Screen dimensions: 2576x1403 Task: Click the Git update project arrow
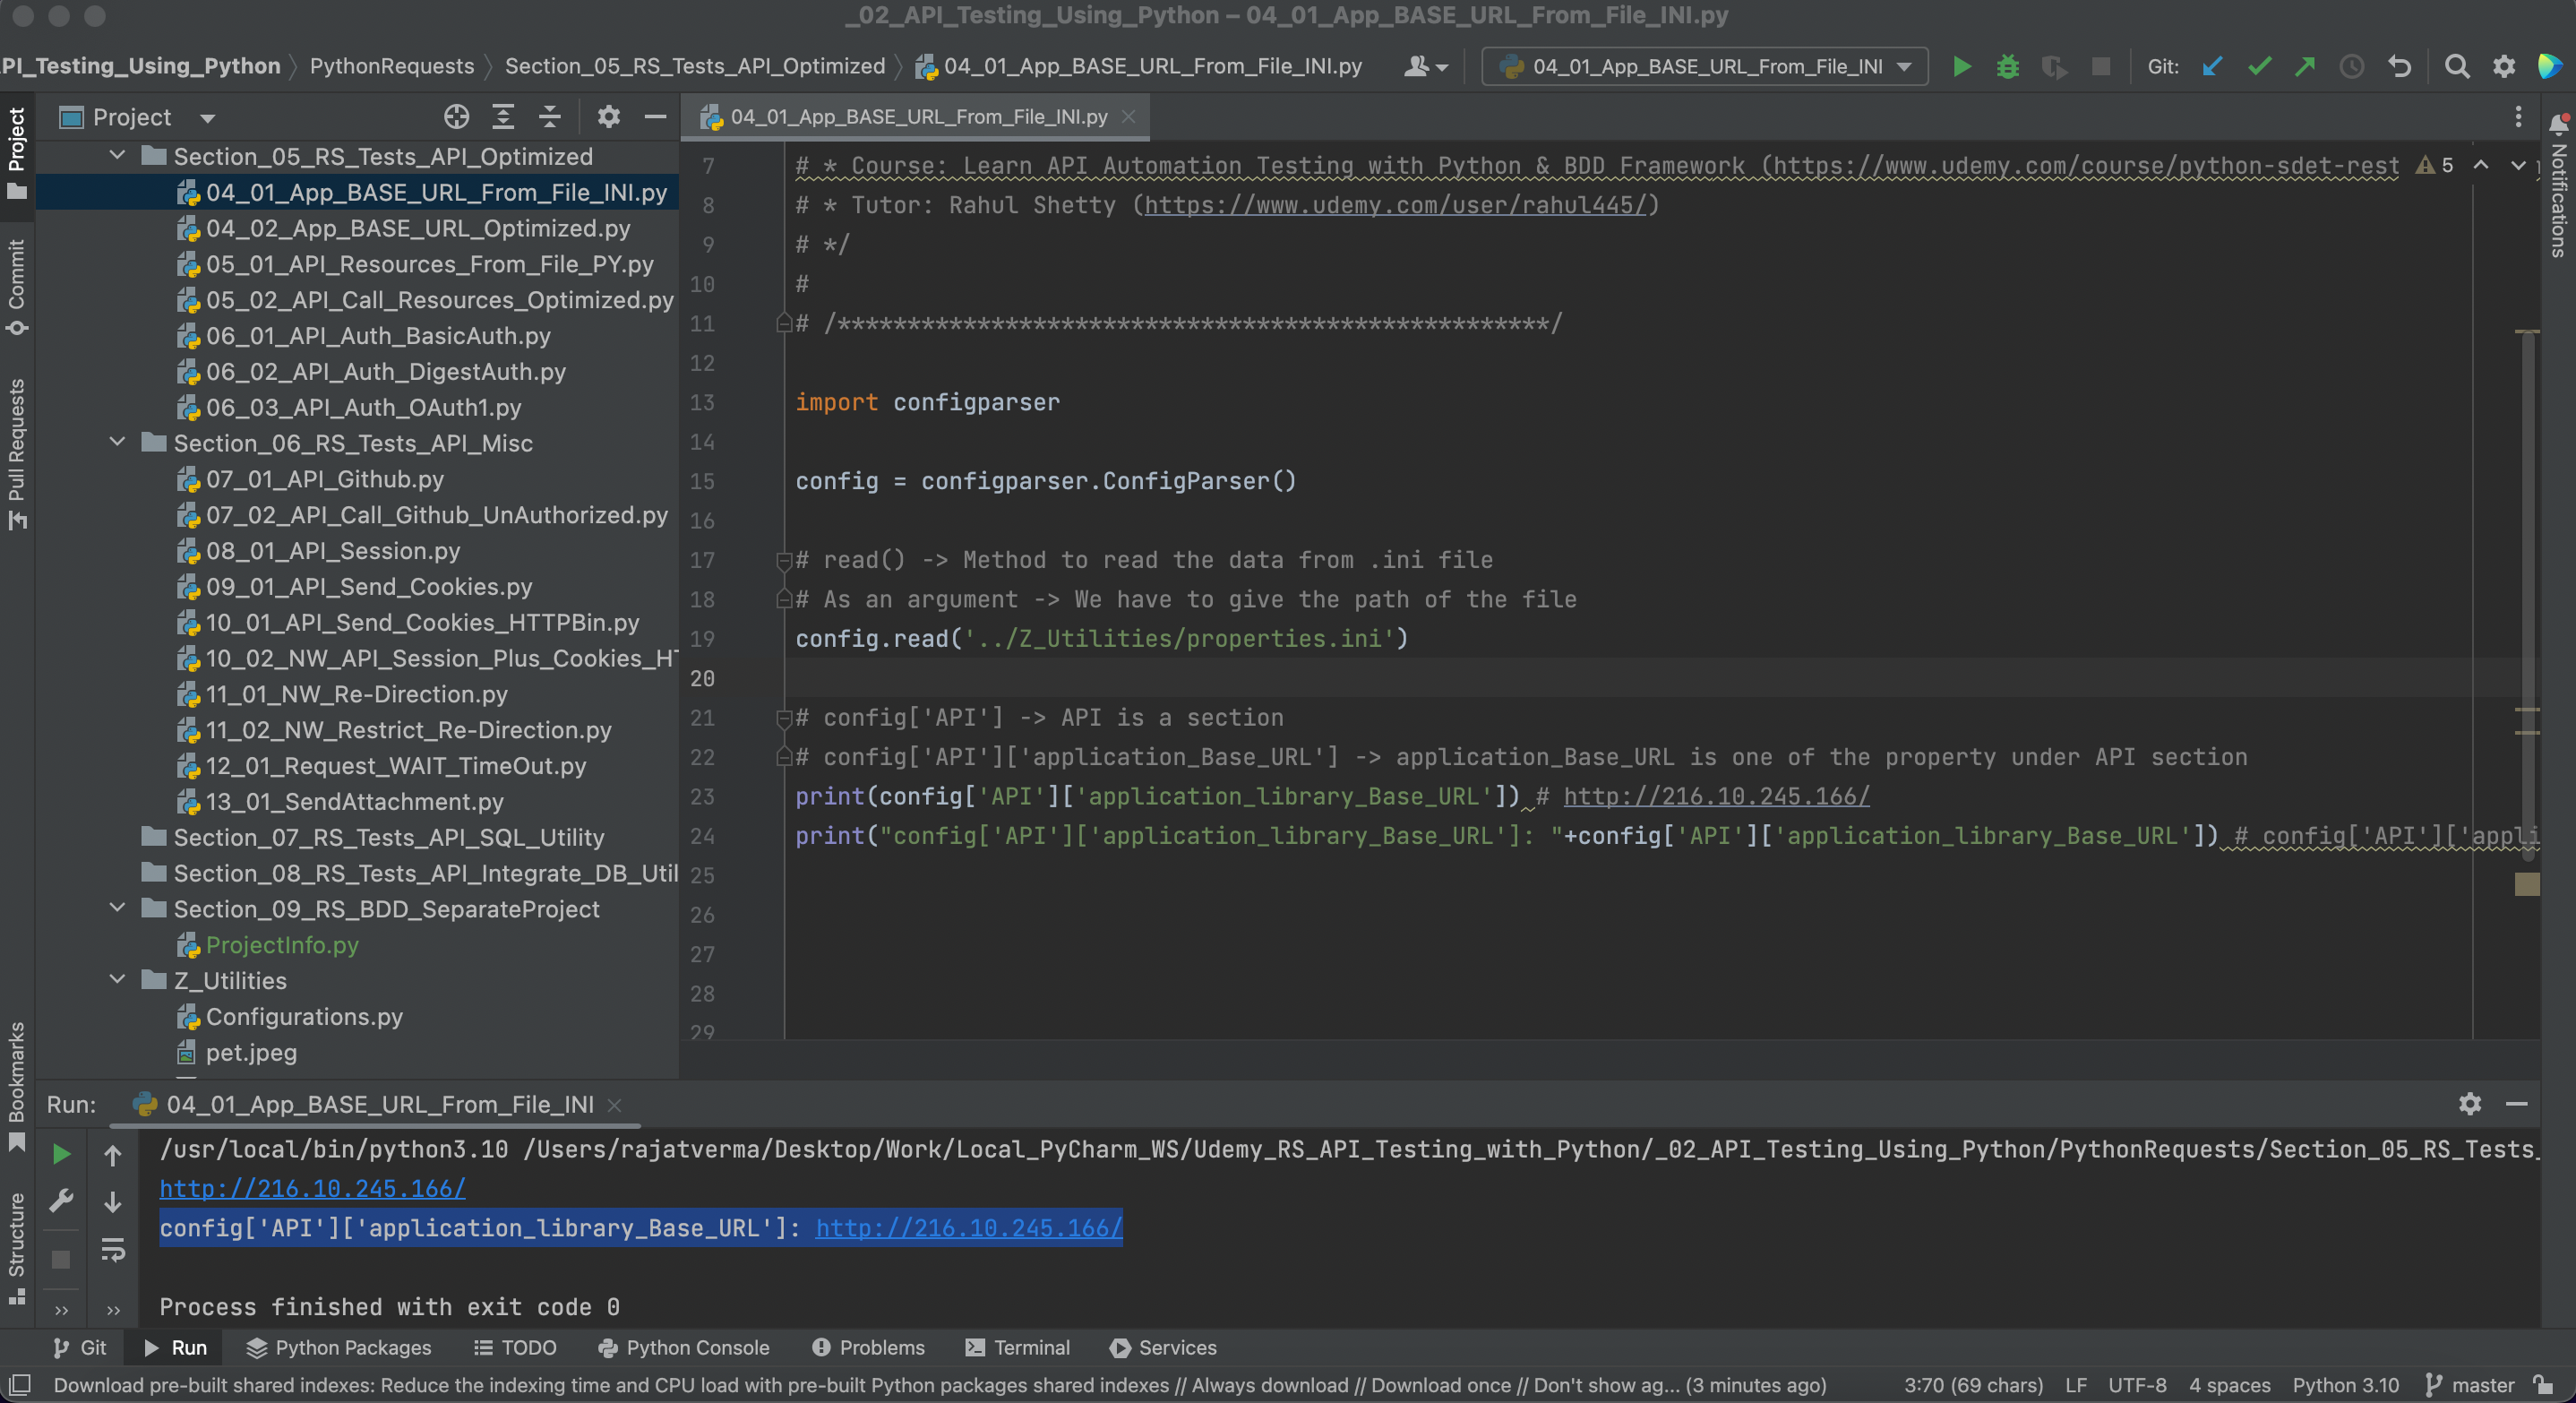coord(2212,66)
